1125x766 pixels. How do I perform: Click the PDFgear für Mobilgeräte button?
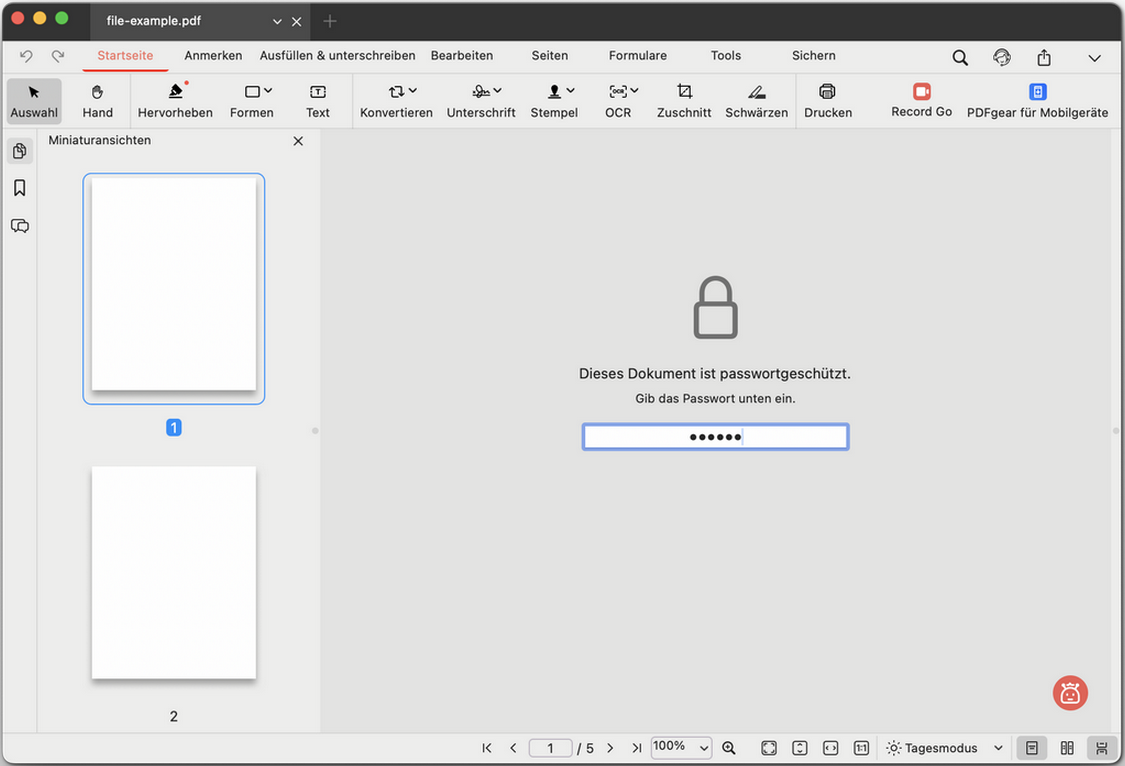pos(1037,100)
